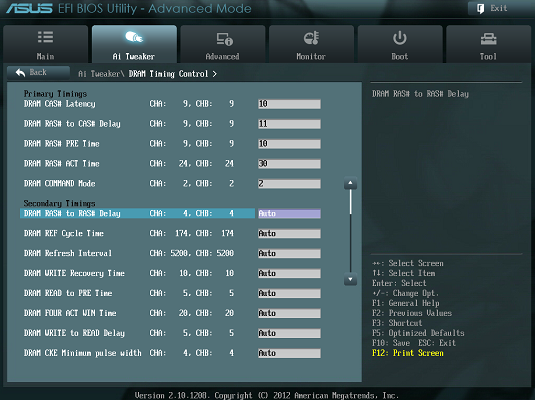The height and width of the screenshot is (400, 535).
Task: Go Back to Ai Tweaker menu
Action: pyautogui.click(x=38, y=73)
